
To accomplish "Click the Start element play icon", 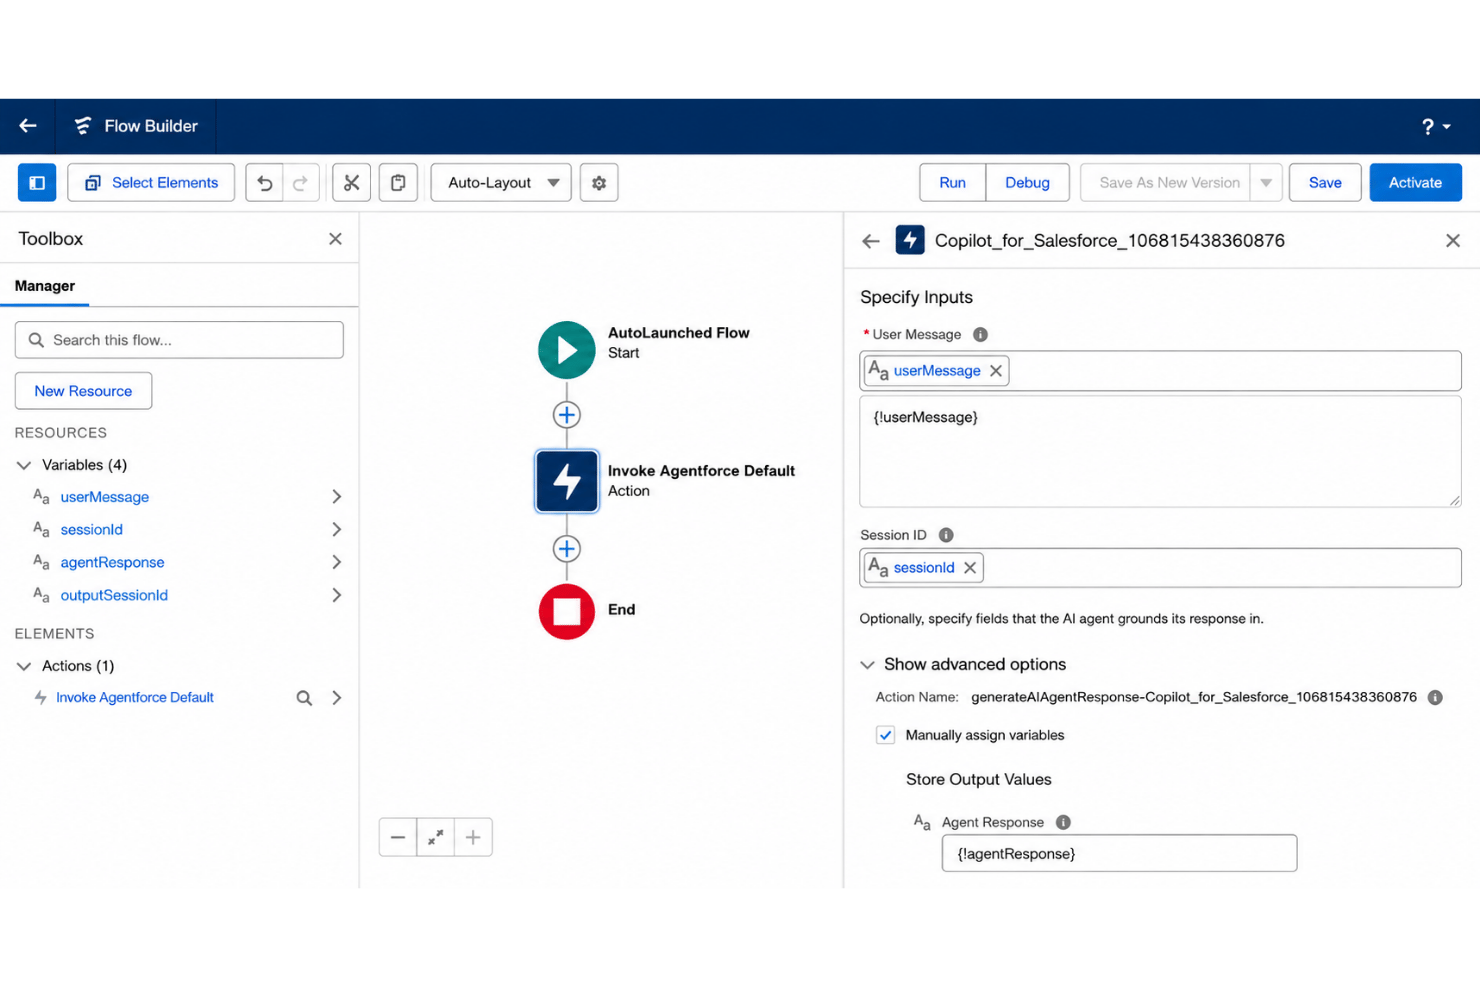I will (x=567, y=350).
